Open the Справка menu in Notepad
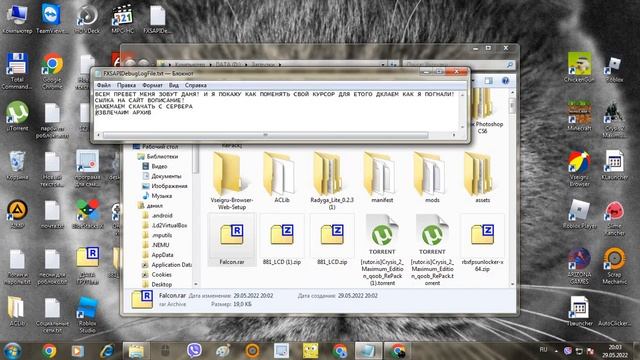 pos(196,85)
